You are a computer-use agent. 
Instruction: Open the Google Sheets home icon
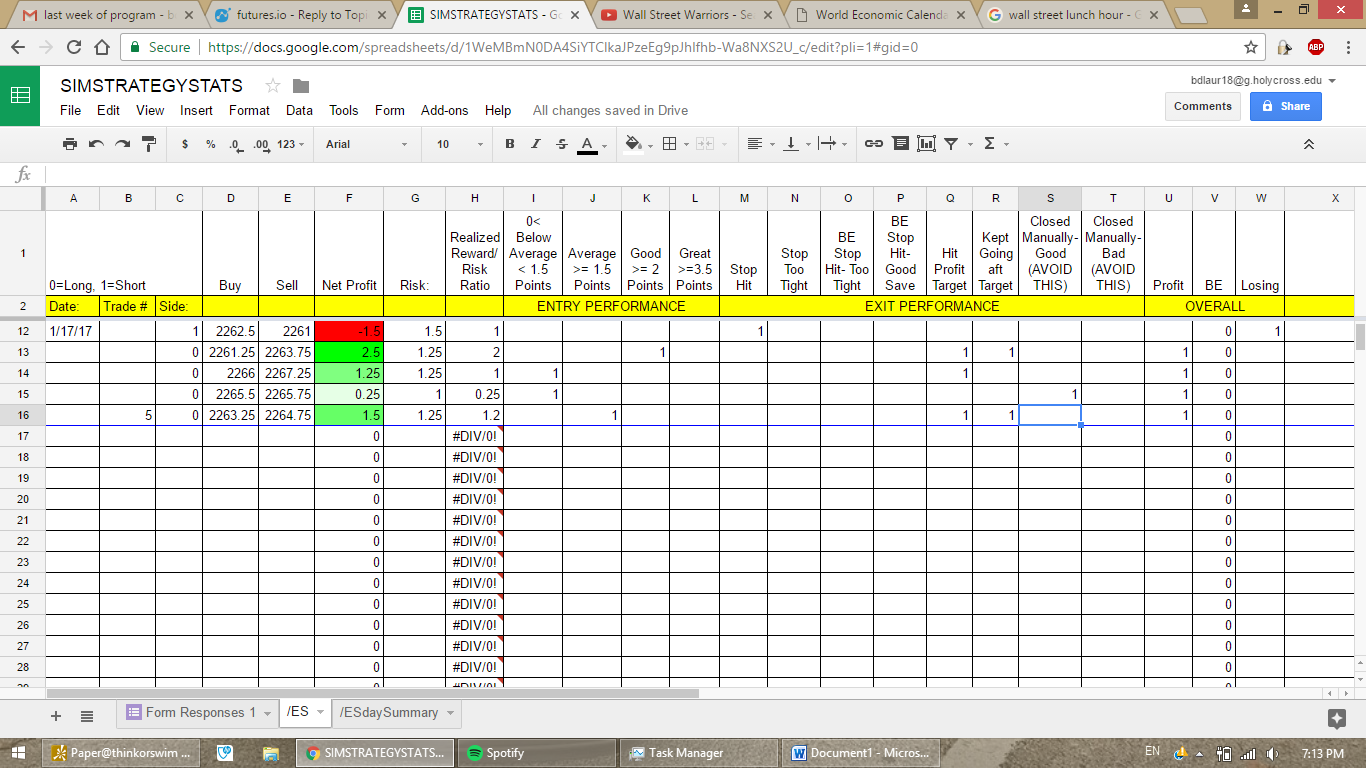coord(20,96)
